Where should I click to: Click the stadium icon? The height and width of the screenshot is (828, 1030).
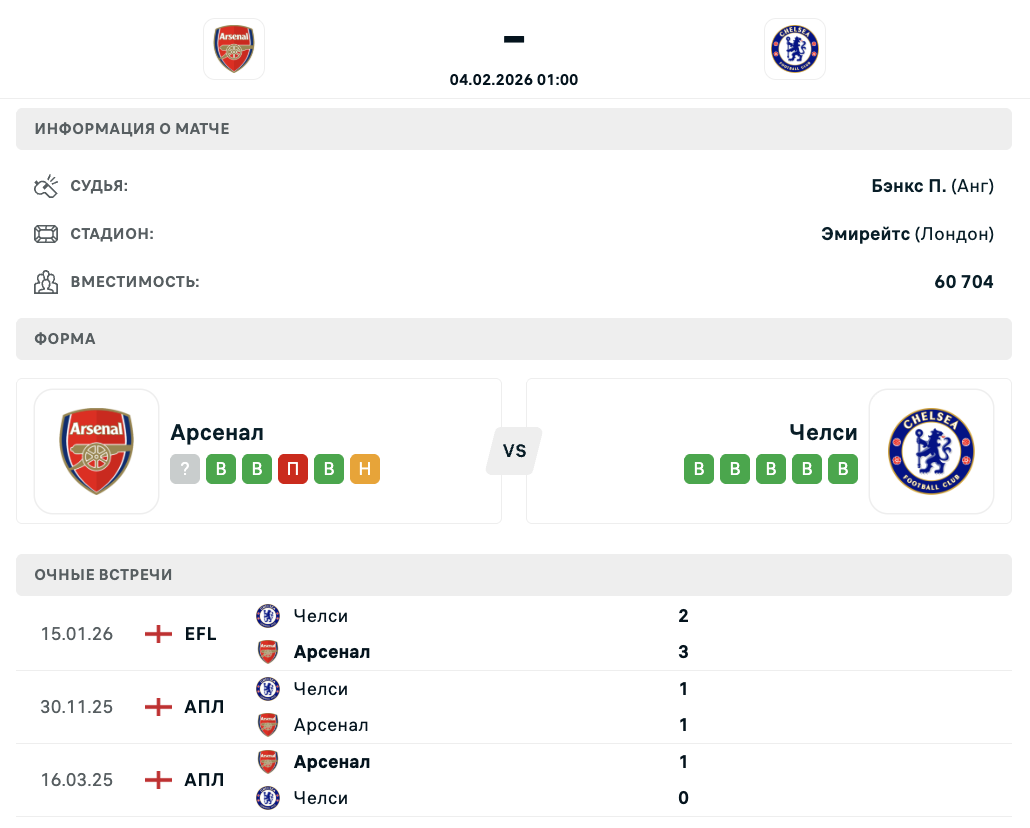(x=46, y=234)
